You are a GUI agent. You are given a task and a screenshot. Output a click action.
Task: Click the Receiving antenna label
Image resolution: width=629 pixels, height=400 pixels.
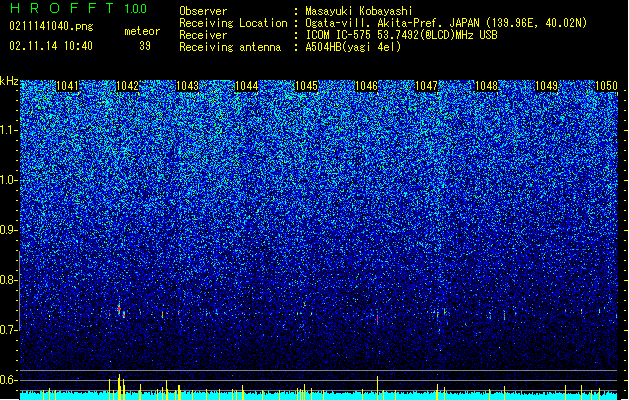point(230,47)
